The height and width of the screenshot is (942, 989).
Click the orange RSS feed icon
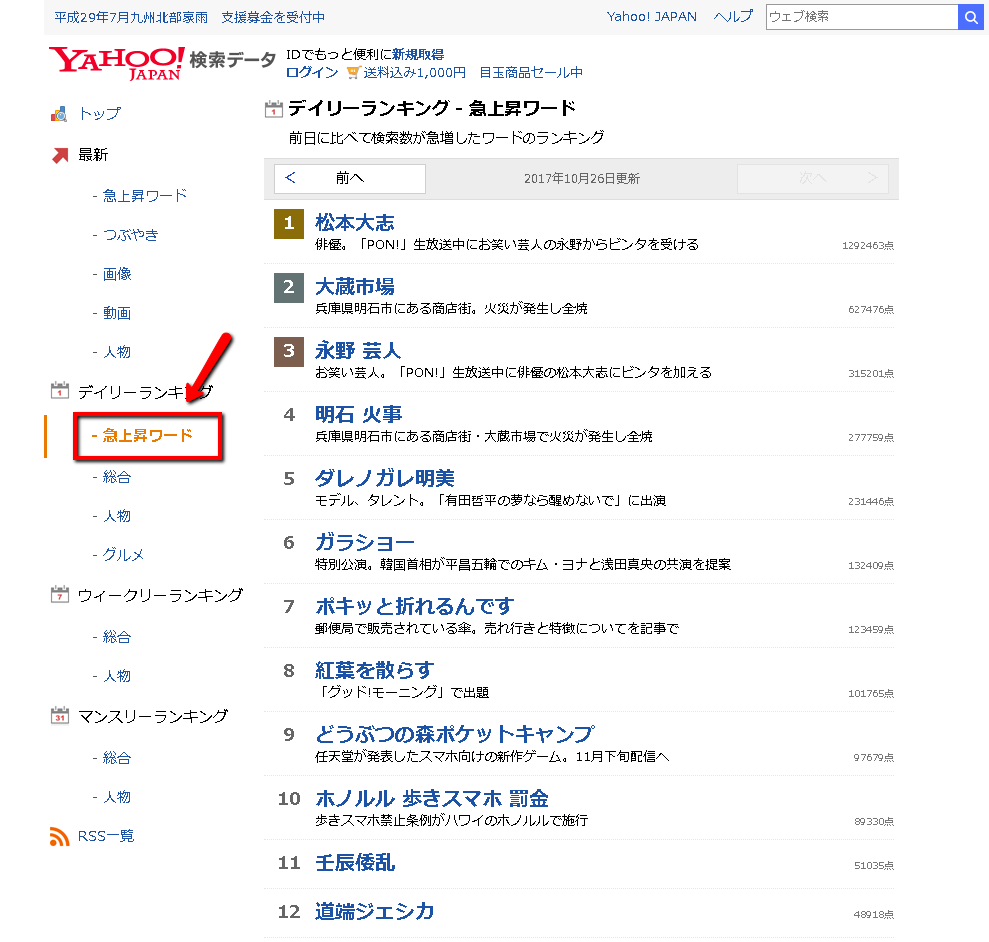(x=59, y=836)
